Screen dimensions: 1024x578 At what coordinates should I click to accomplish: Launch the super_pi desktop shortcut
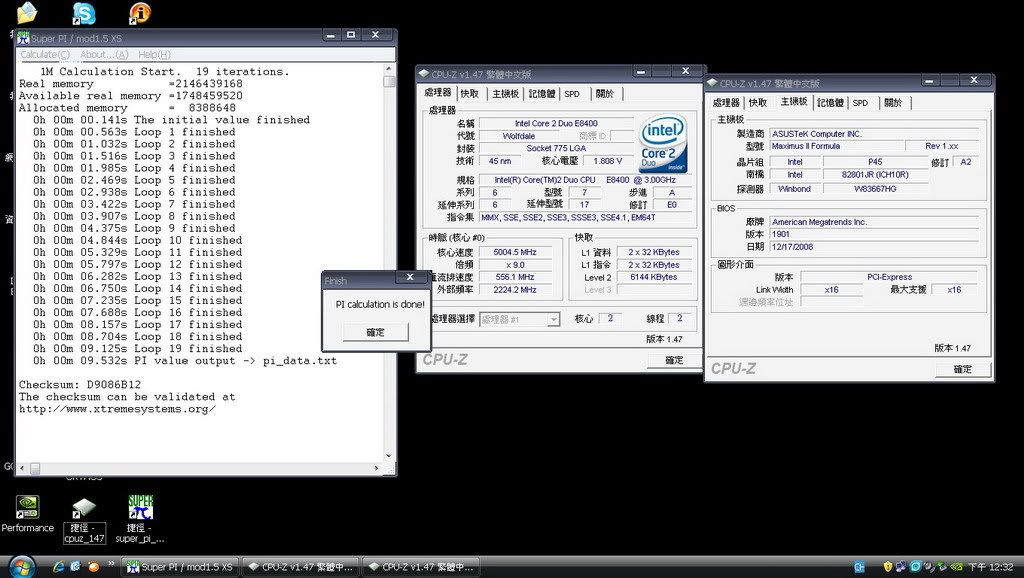140,520
